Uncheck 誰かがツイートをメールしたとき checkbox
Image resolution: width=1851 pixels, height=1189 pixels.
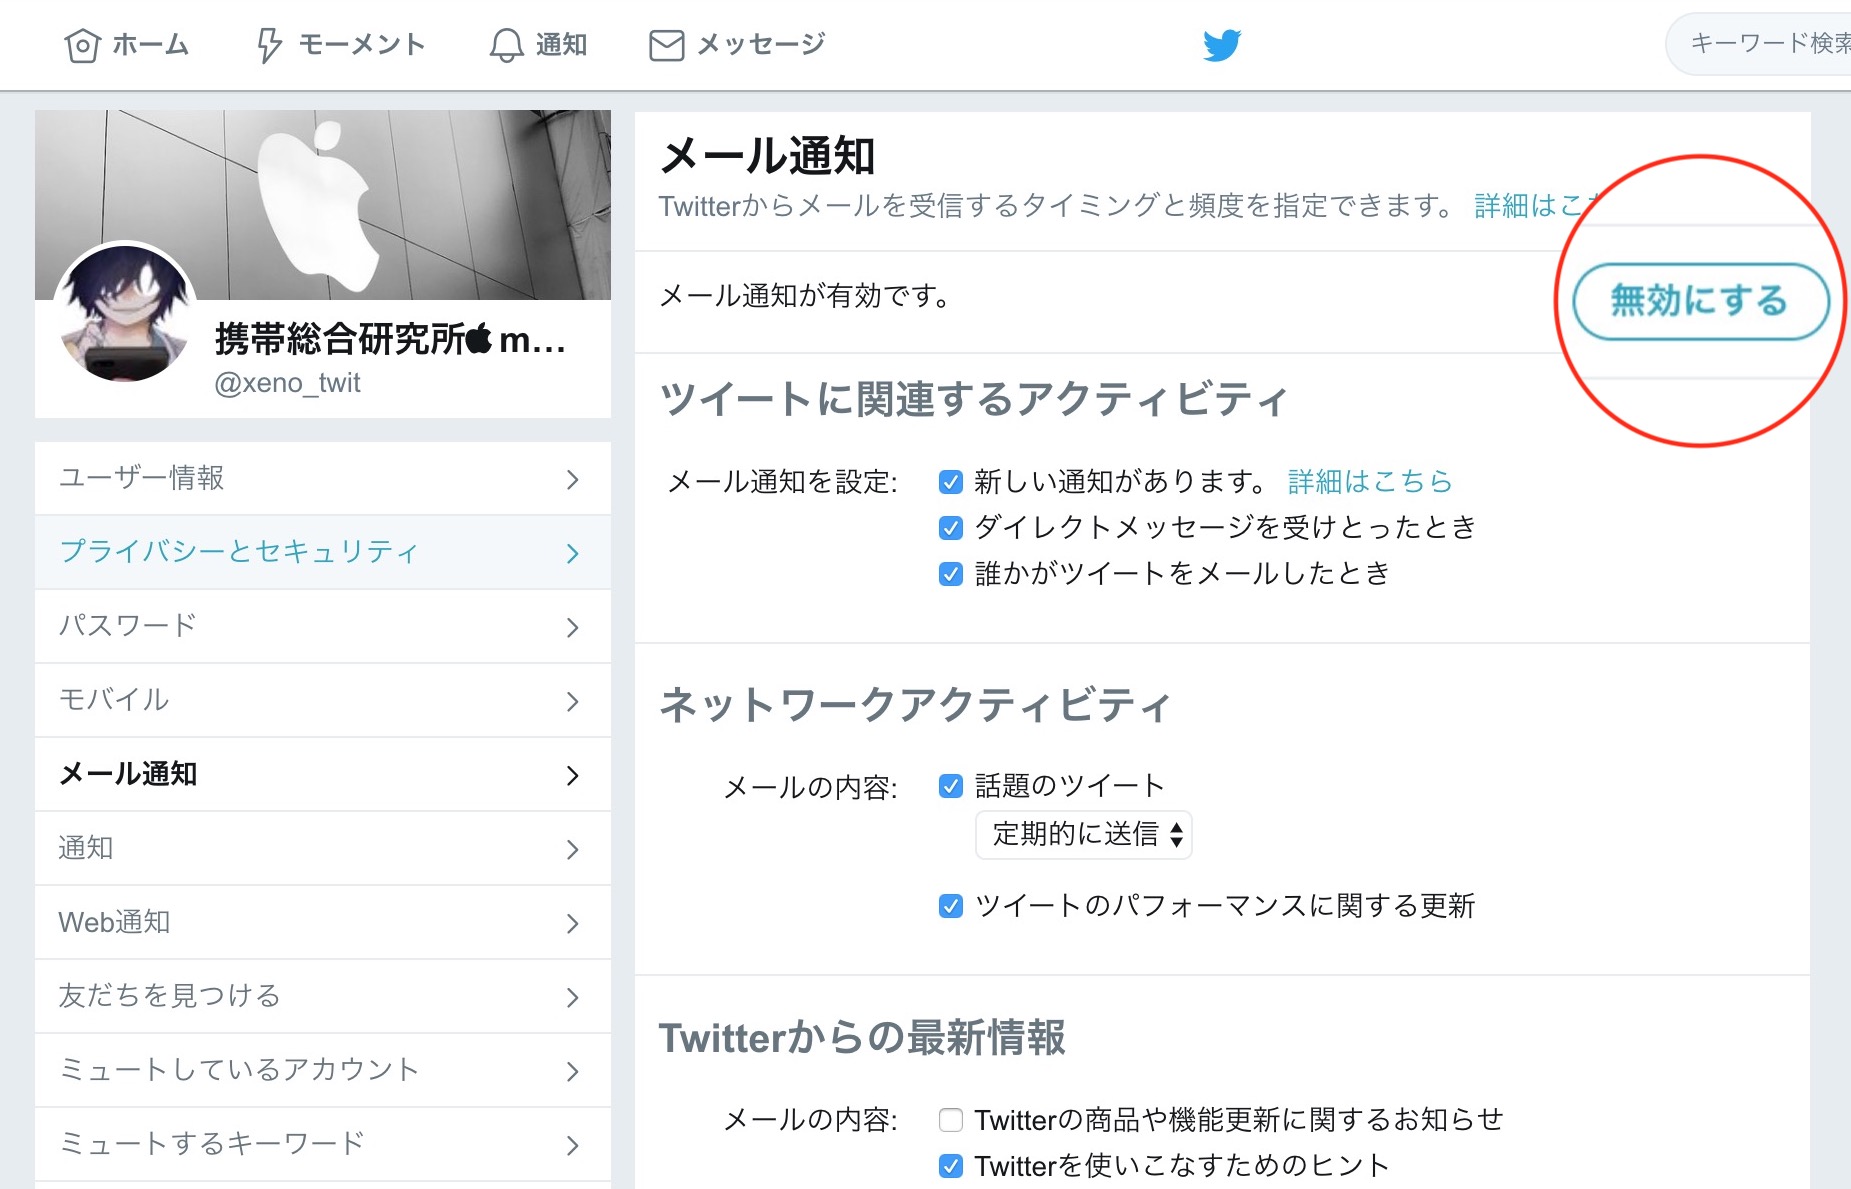pos(951,574)
